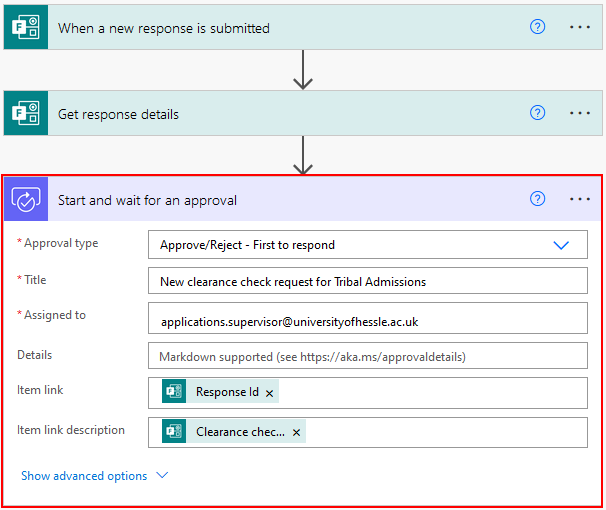606x510 pixels.
Task: Open the ellipsis menu for 'When a new response is submitted'
Action: (580, 27)
